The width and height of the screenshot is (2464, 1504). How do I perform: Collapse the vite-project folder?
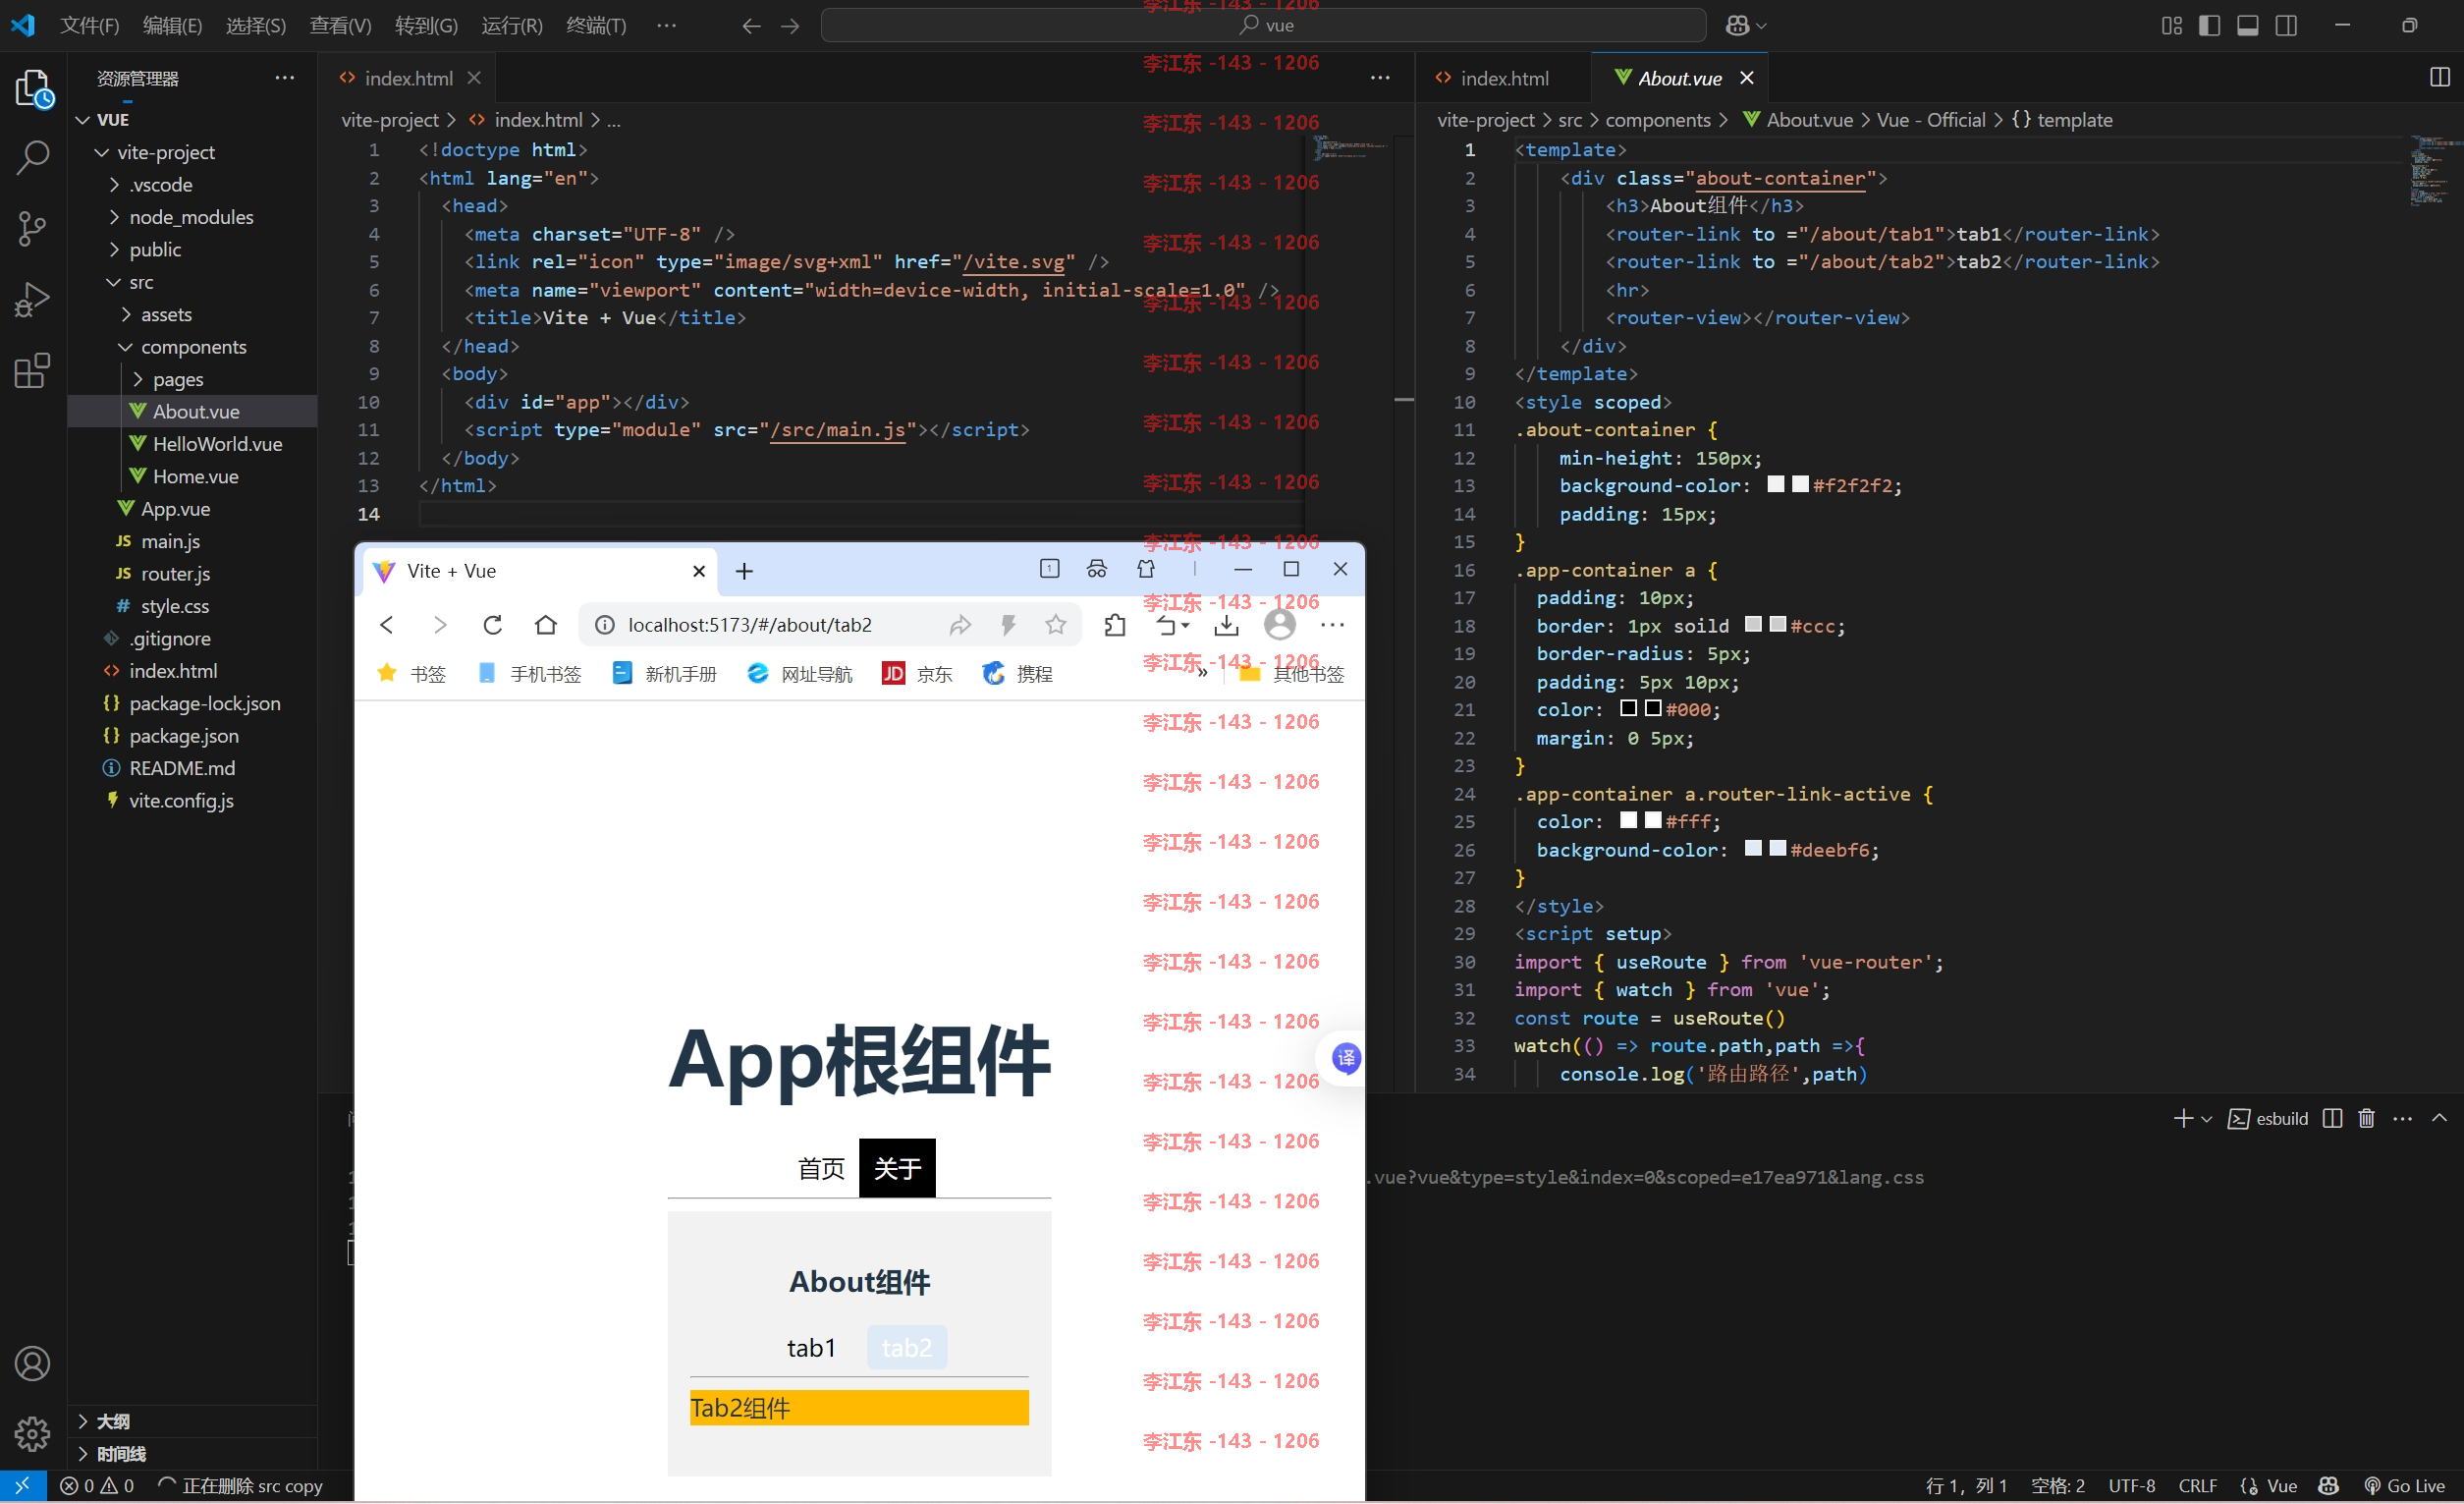coord(101,152)
